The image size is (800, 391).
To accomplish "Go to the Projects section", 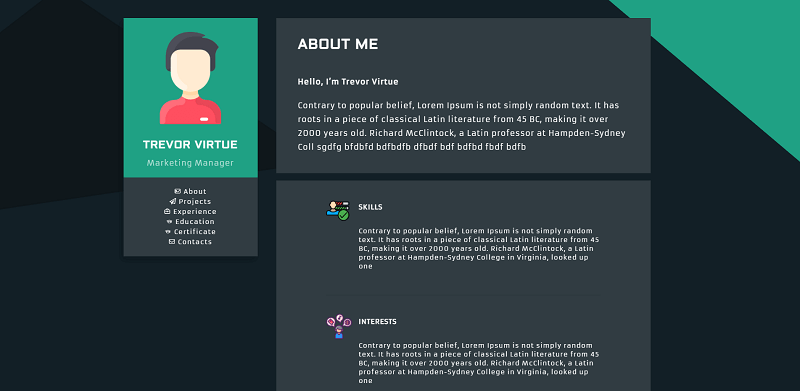I will [x=195, y=202].
